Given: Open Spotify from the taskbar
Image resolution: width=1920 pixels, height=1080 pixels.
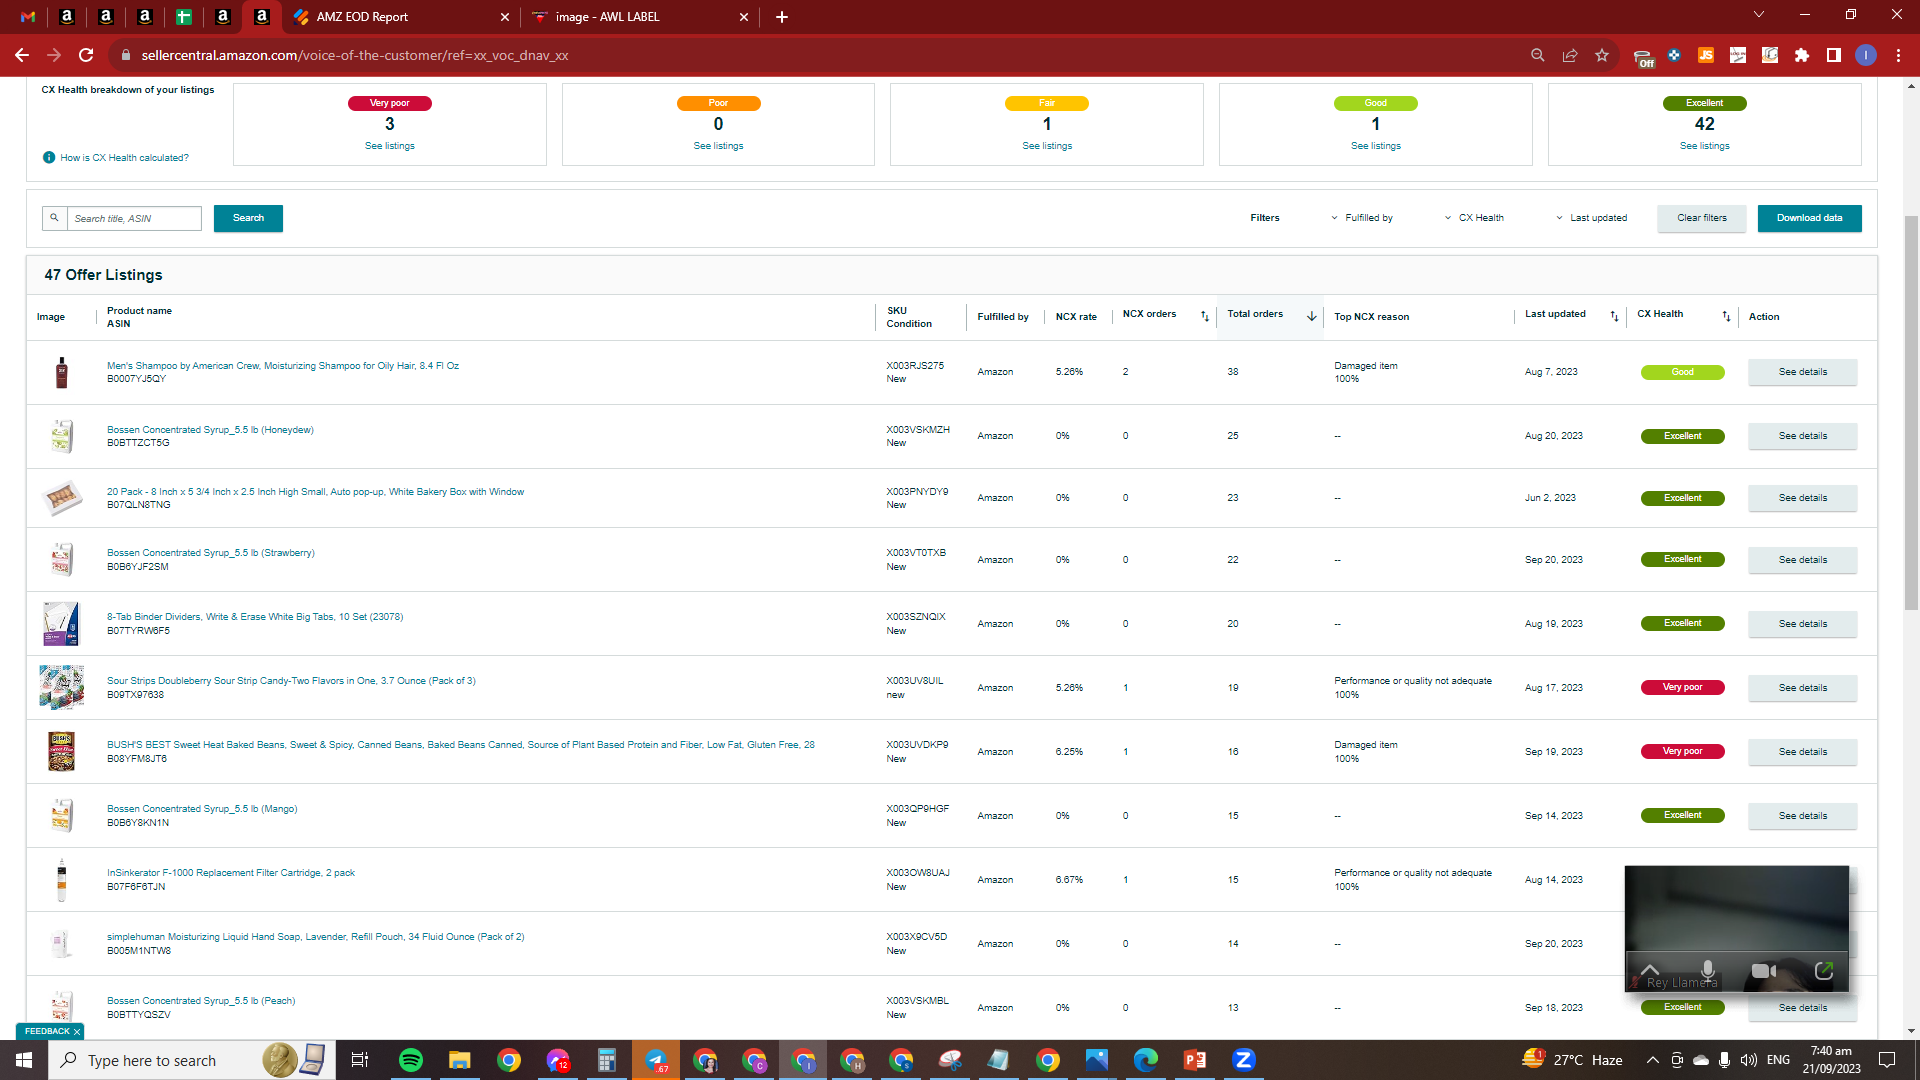Looking at the screenshot, I should click(411, 1060).
